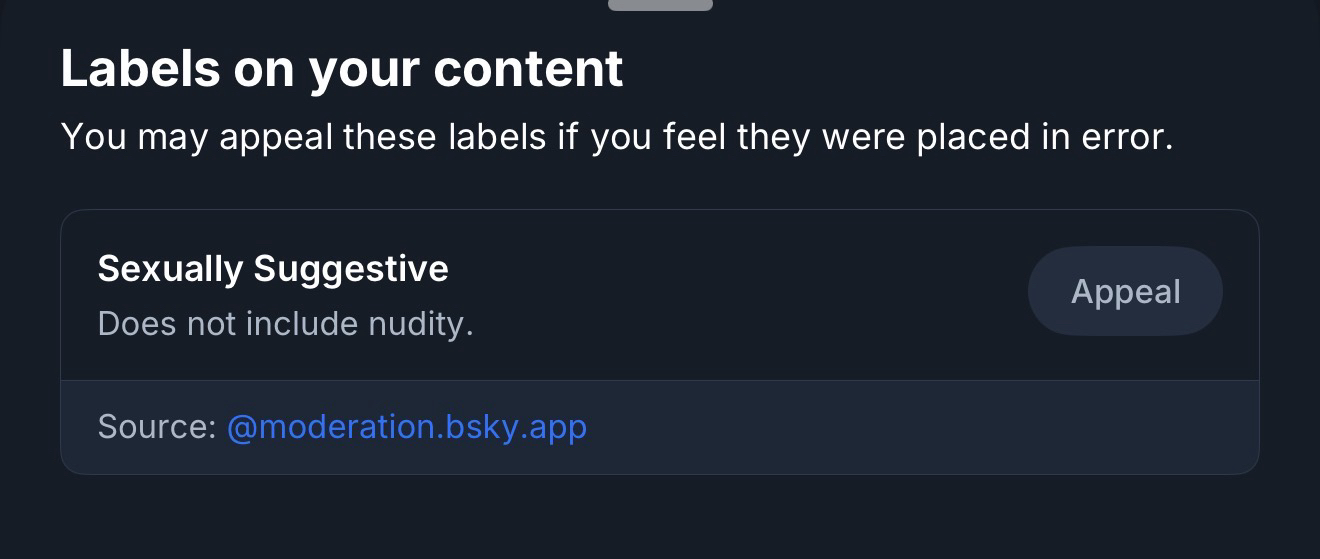Viewport: 1320px width, 559px height.
Task: Visit the Bluesky moderation service profile
Action: (406, 427)
